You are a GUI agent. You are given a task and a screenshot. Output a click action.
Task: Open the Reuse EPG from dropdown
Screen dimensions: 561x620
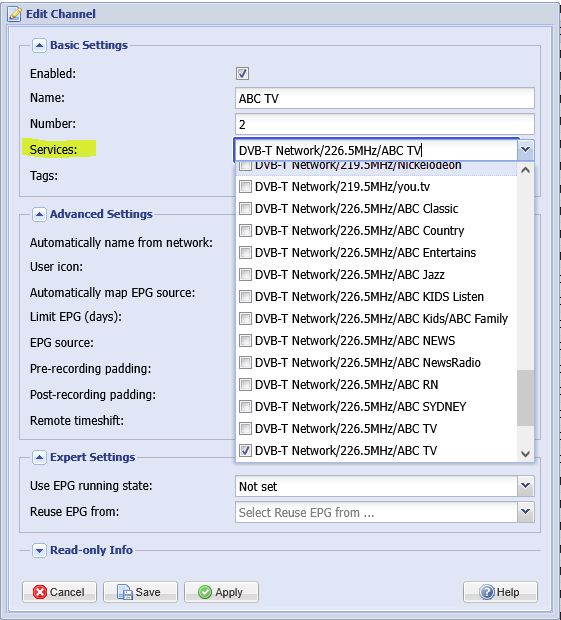pos(525,512)
